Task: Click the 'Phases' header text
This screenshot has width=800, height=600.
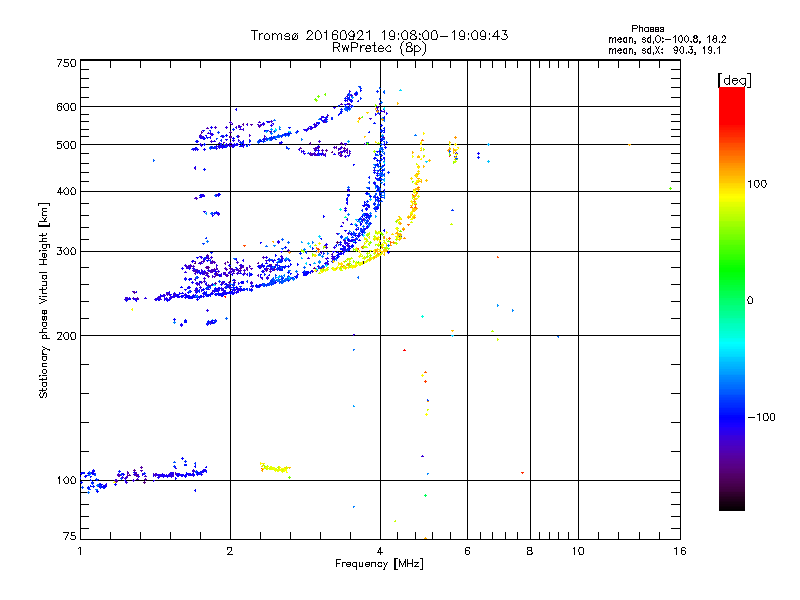Action: point(647,29)
